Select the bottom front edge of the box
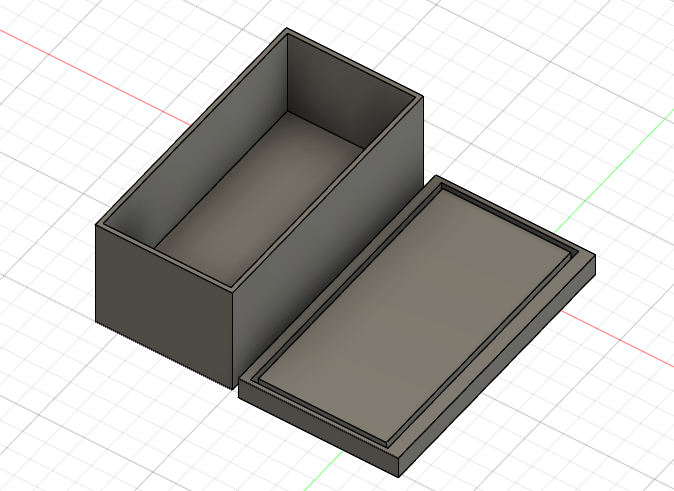Viewport: 674px width, 491px height. click(164, 356)
